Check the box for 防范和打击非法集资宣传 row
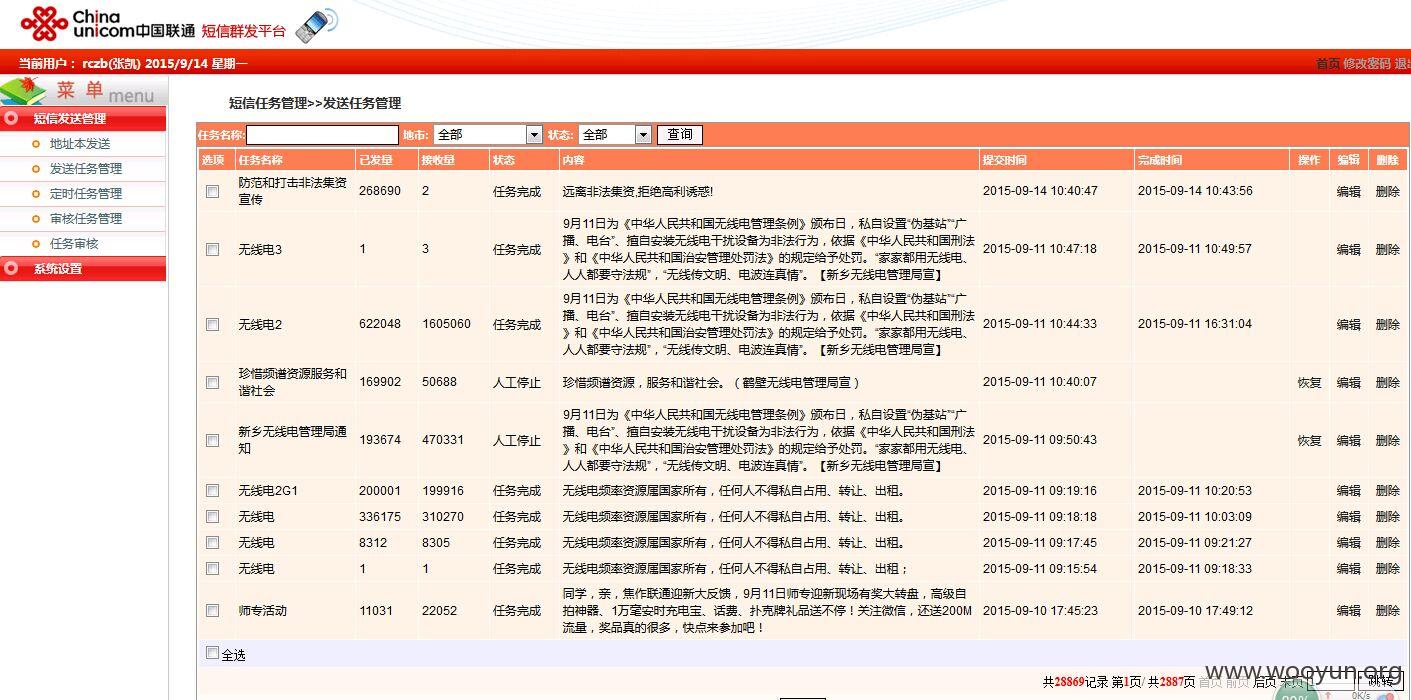This screenshot has height=700, width=1411. click(212, 191)
